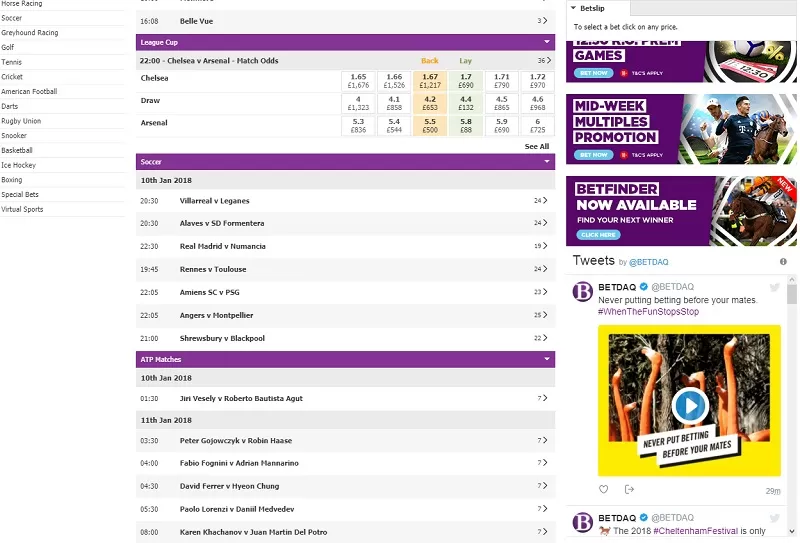
Task: Click the BETDAQ avatar on second tweet
Action: click(x=583, y=522)
